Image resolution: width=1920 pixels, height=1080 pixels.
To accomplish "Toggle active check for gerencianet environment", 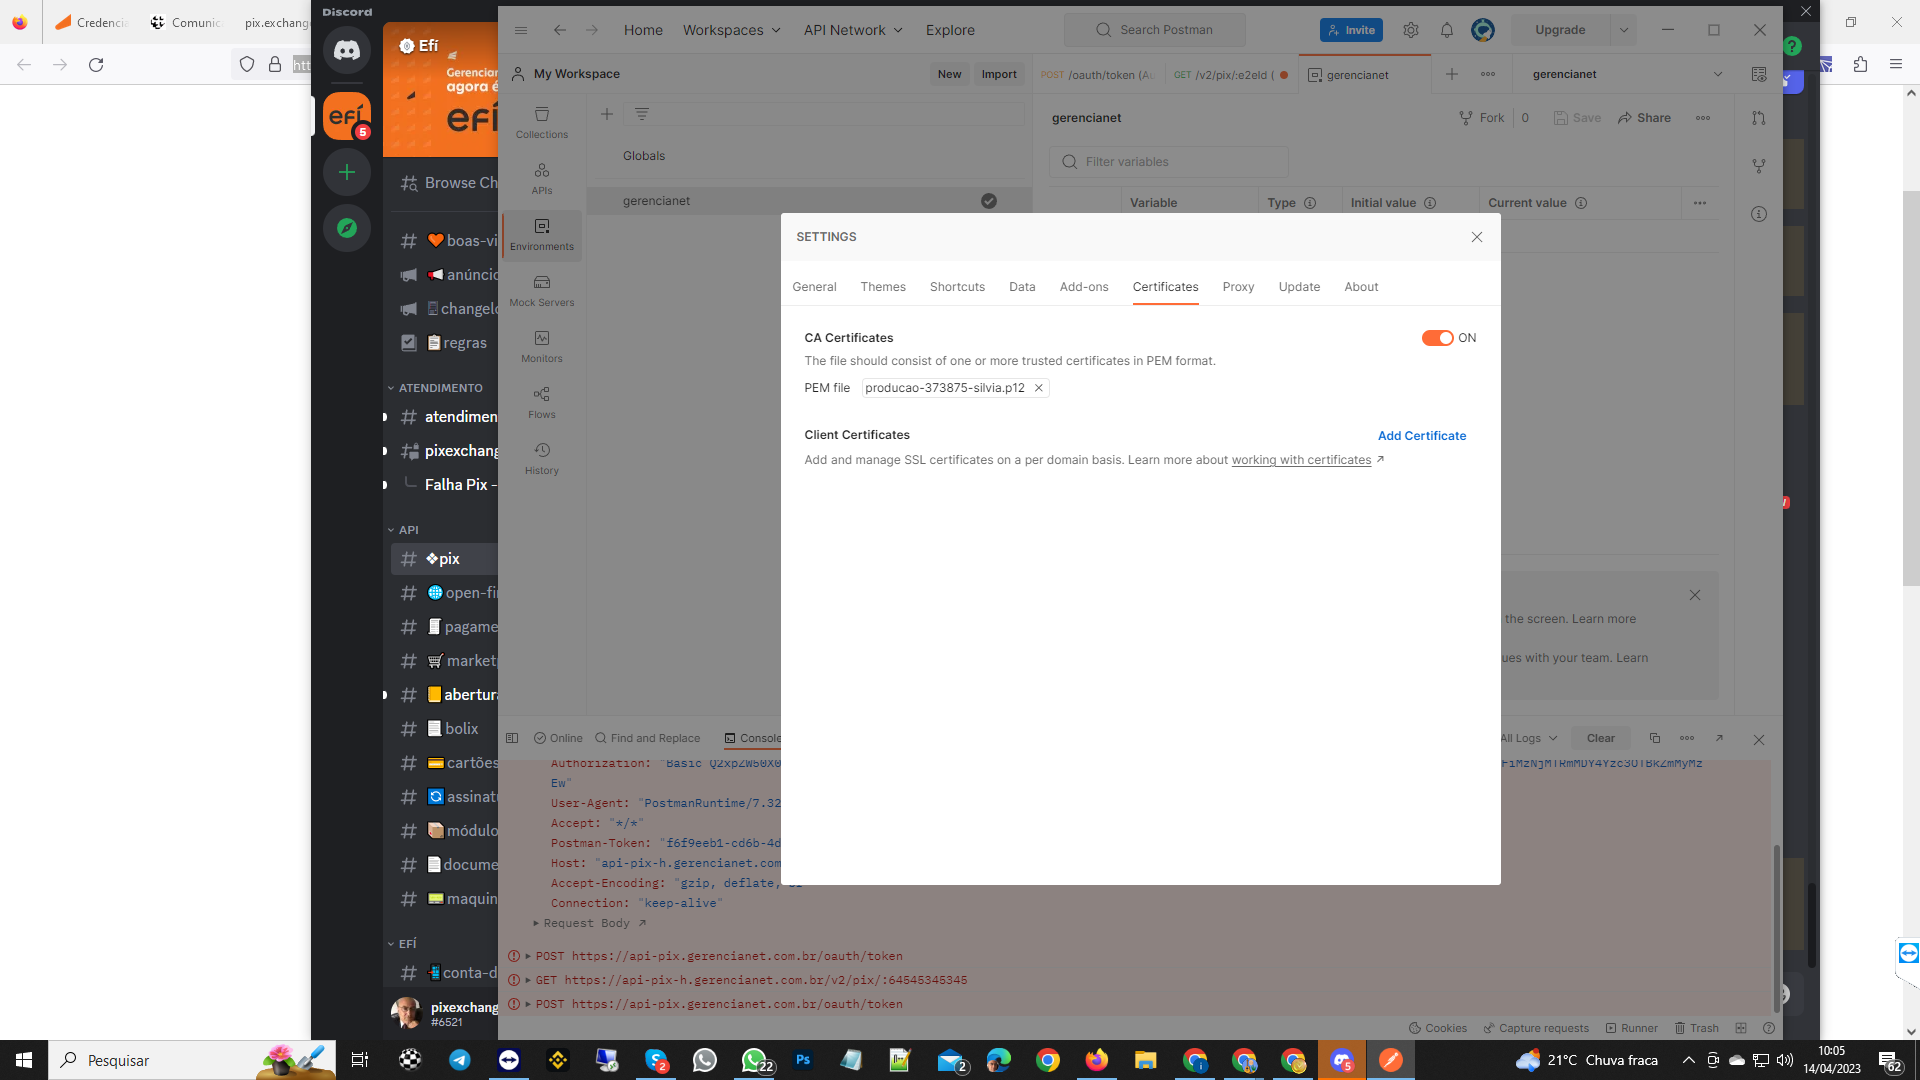I will click(988, 201).
